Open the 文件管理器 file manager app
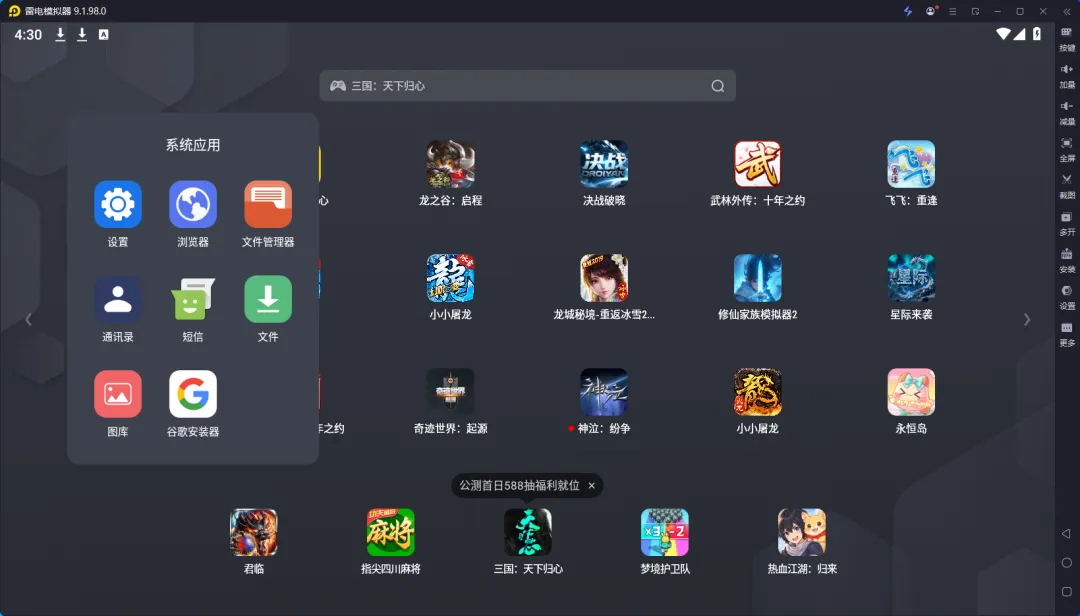 pos(268,205)
